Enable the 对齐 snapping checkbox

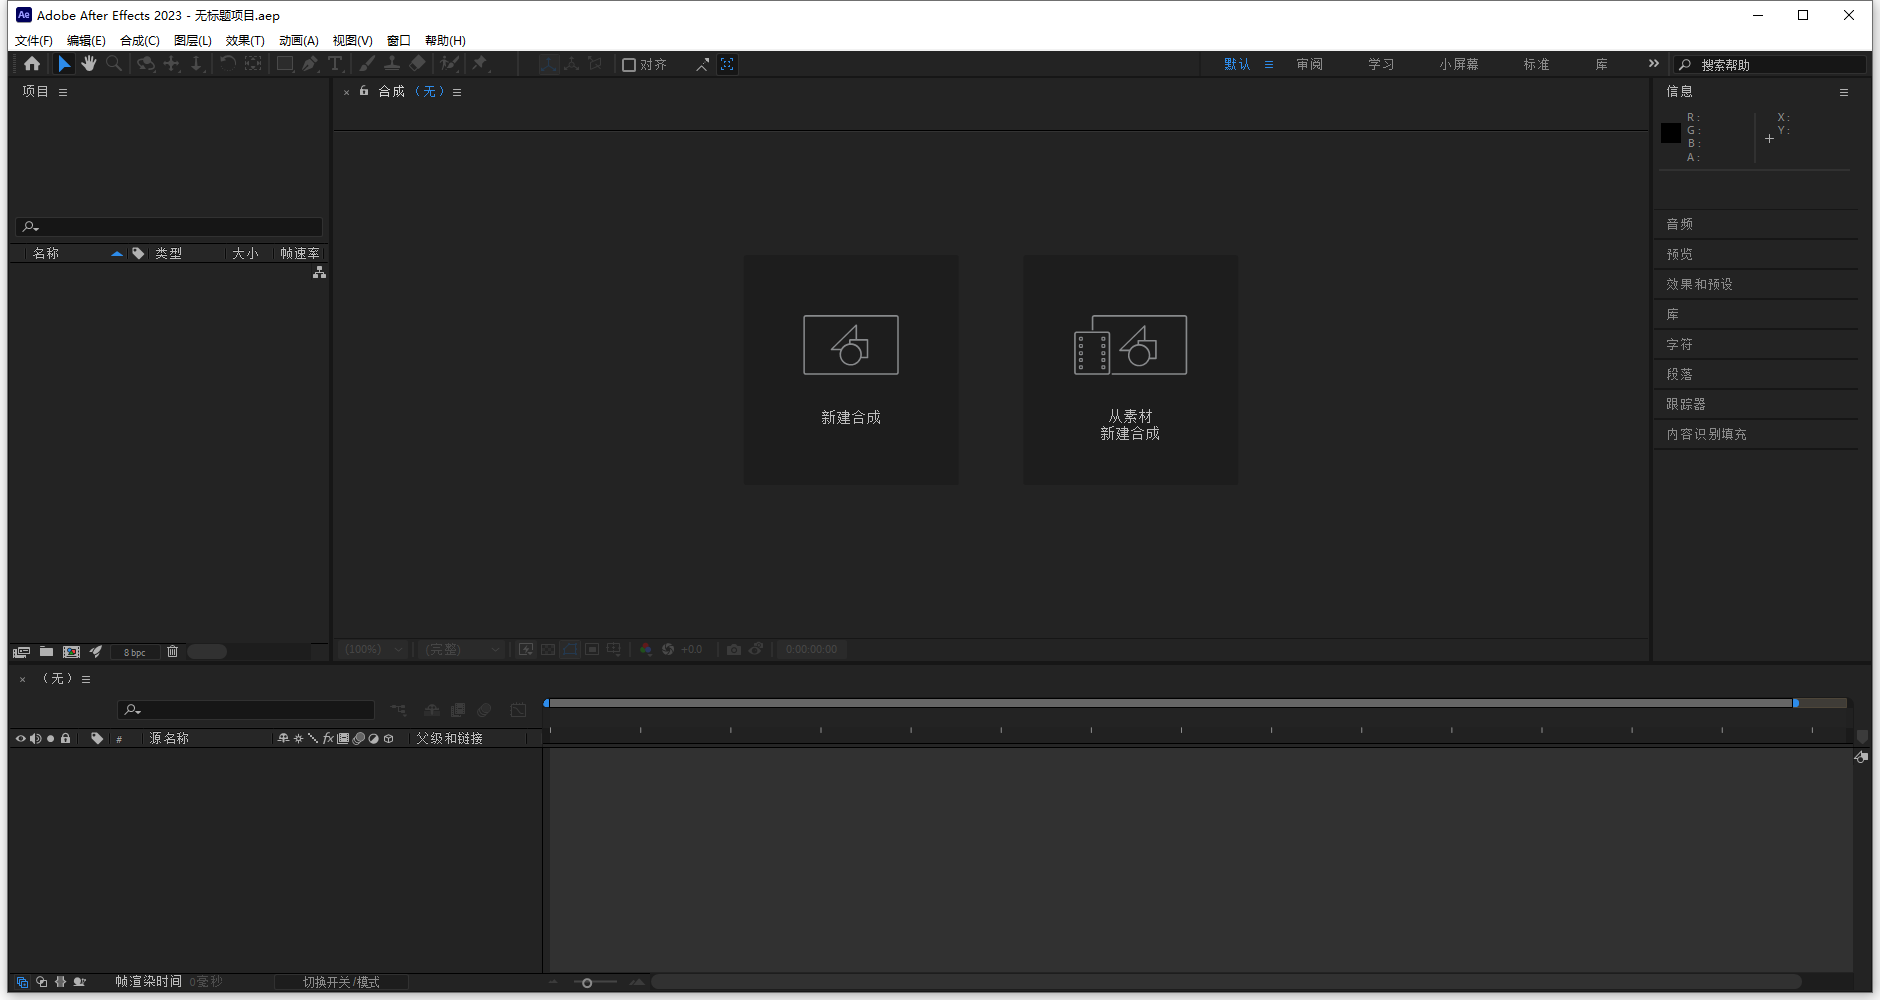pos(629,65)
